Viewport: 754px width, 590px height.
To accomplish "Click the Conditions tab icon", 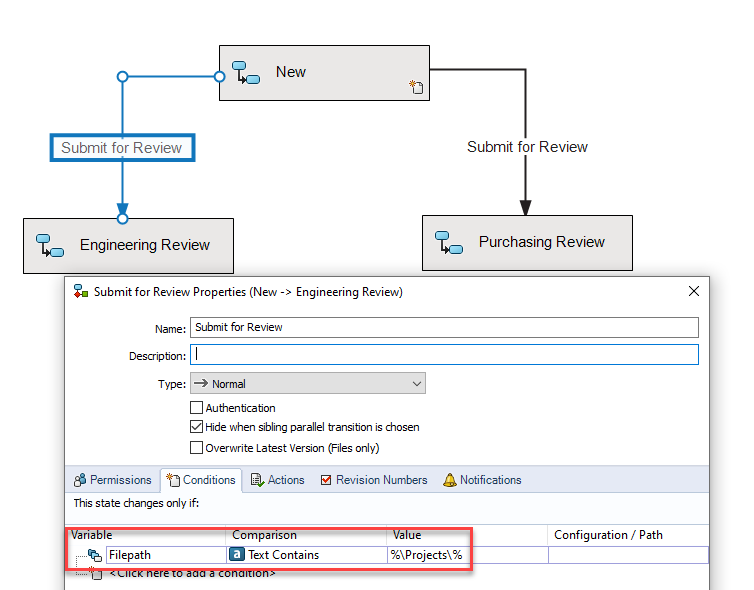I will [x=173, y=480].
